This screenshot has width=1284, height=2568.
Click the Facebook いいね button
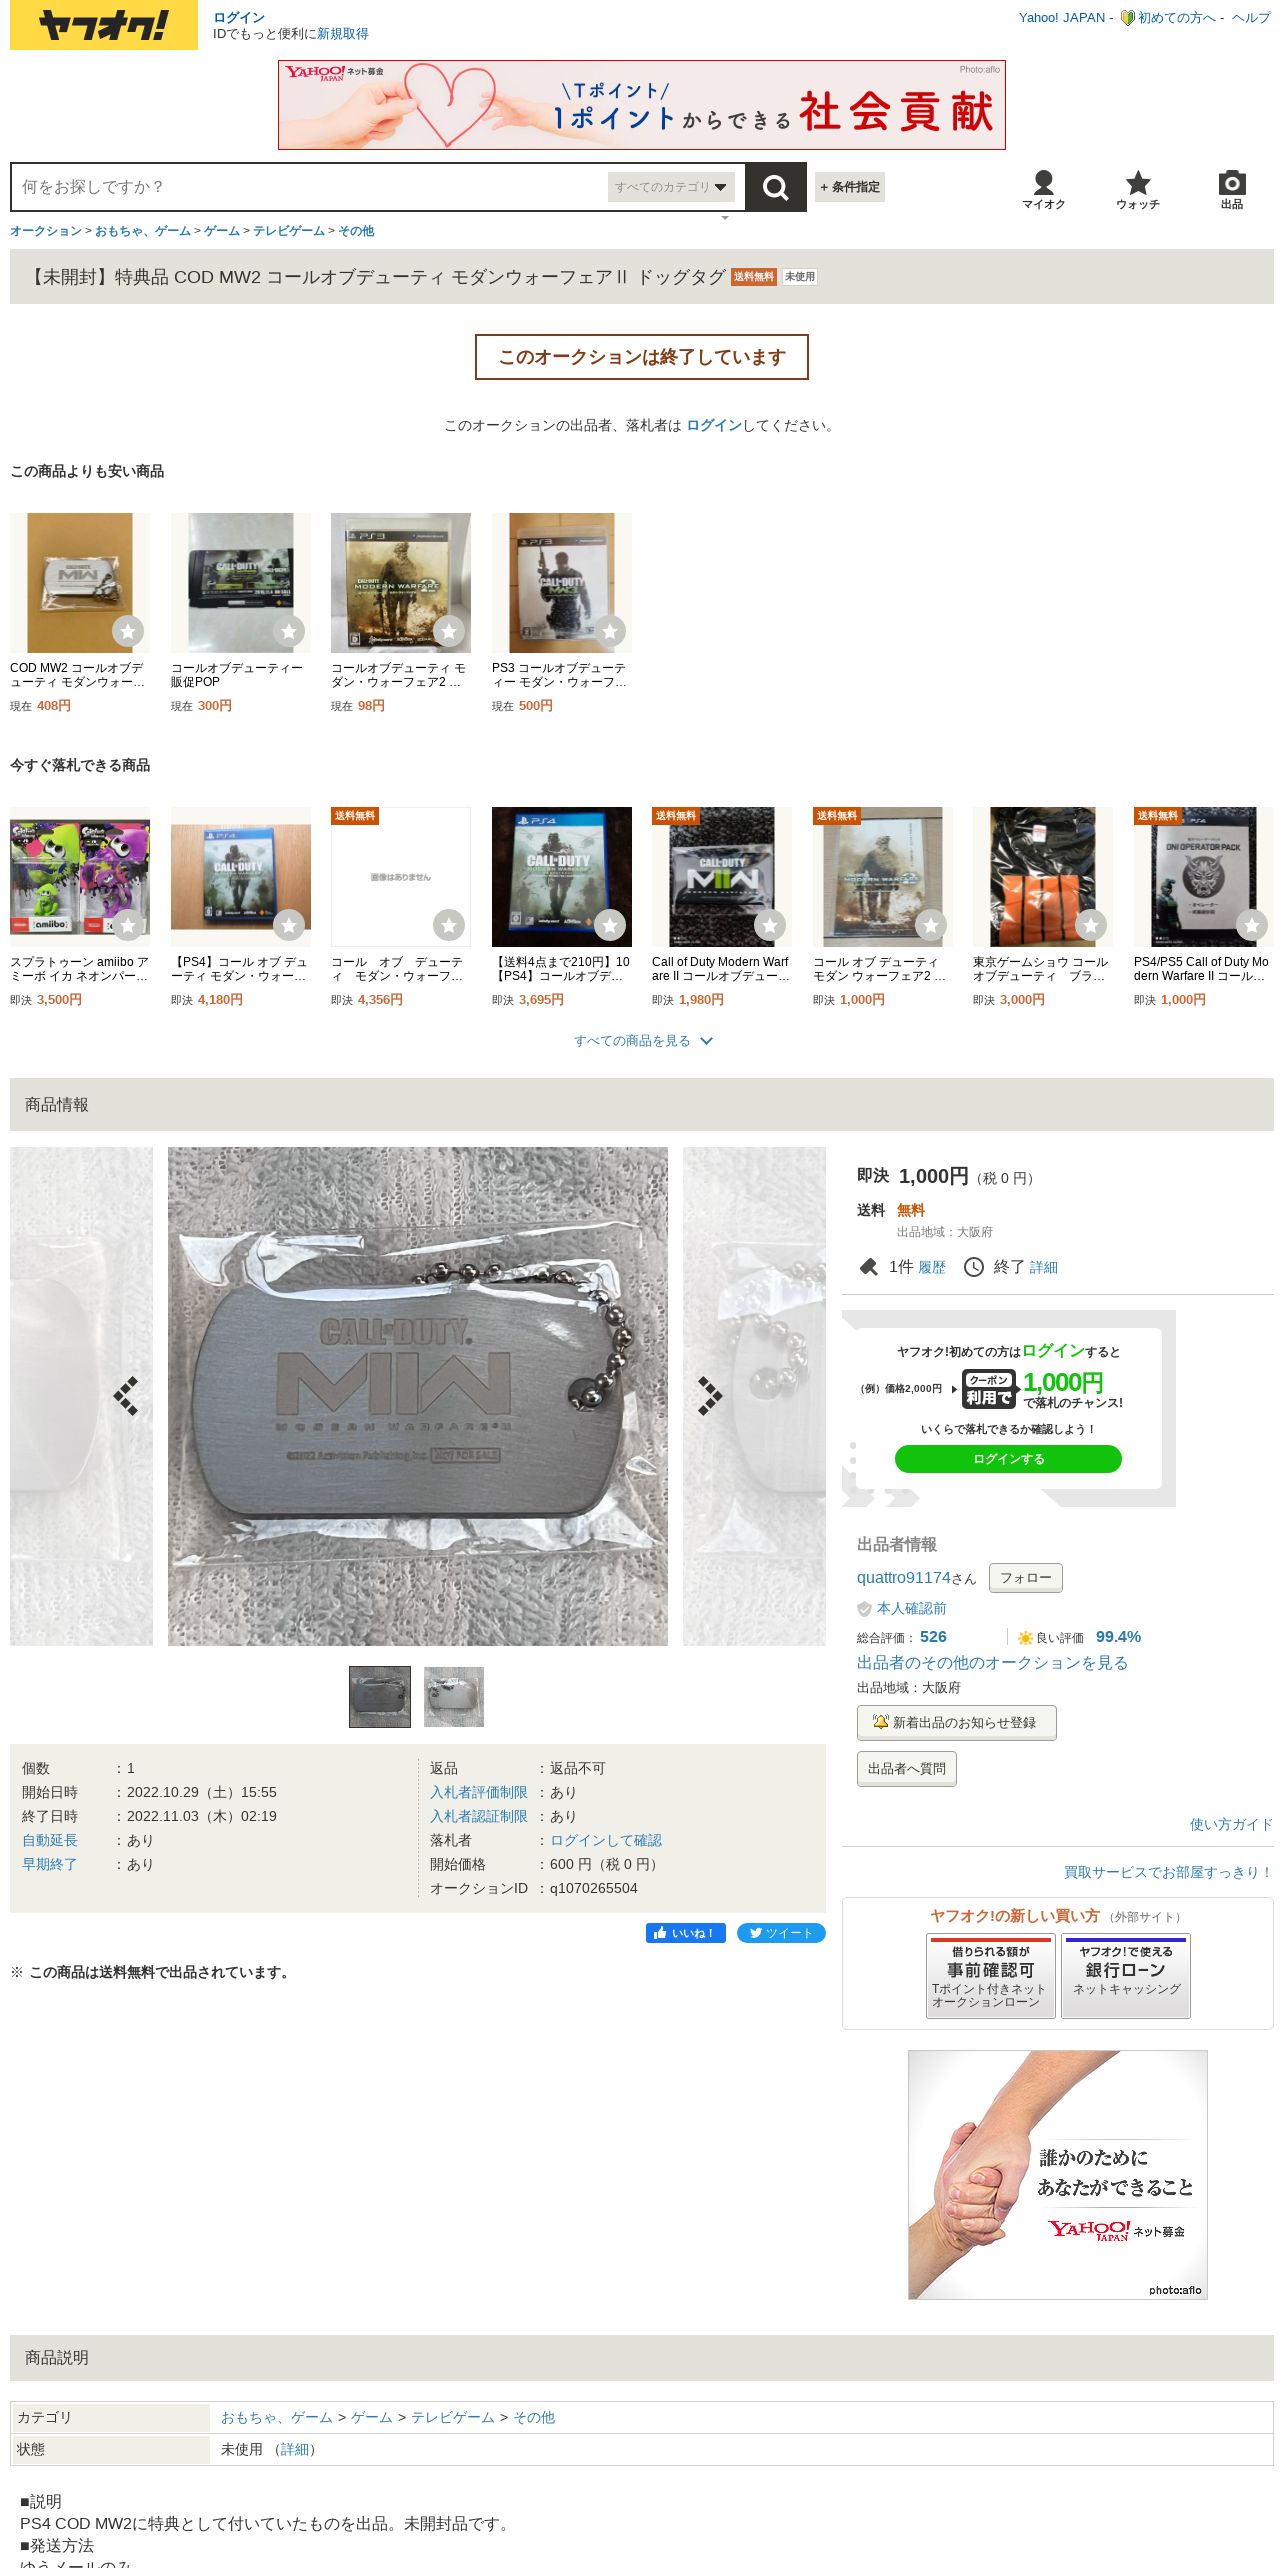click(685, 1933)
